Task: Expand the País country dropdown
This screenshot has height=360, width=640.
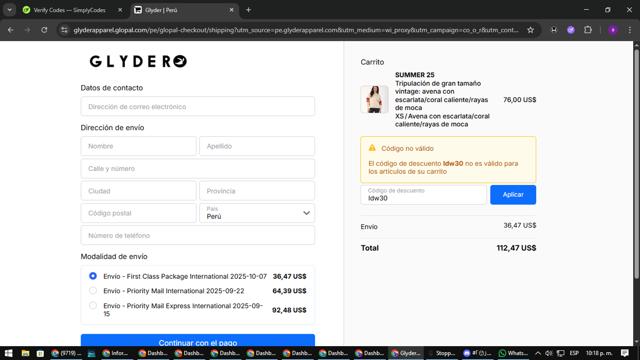Action: (x=257, y=213)
